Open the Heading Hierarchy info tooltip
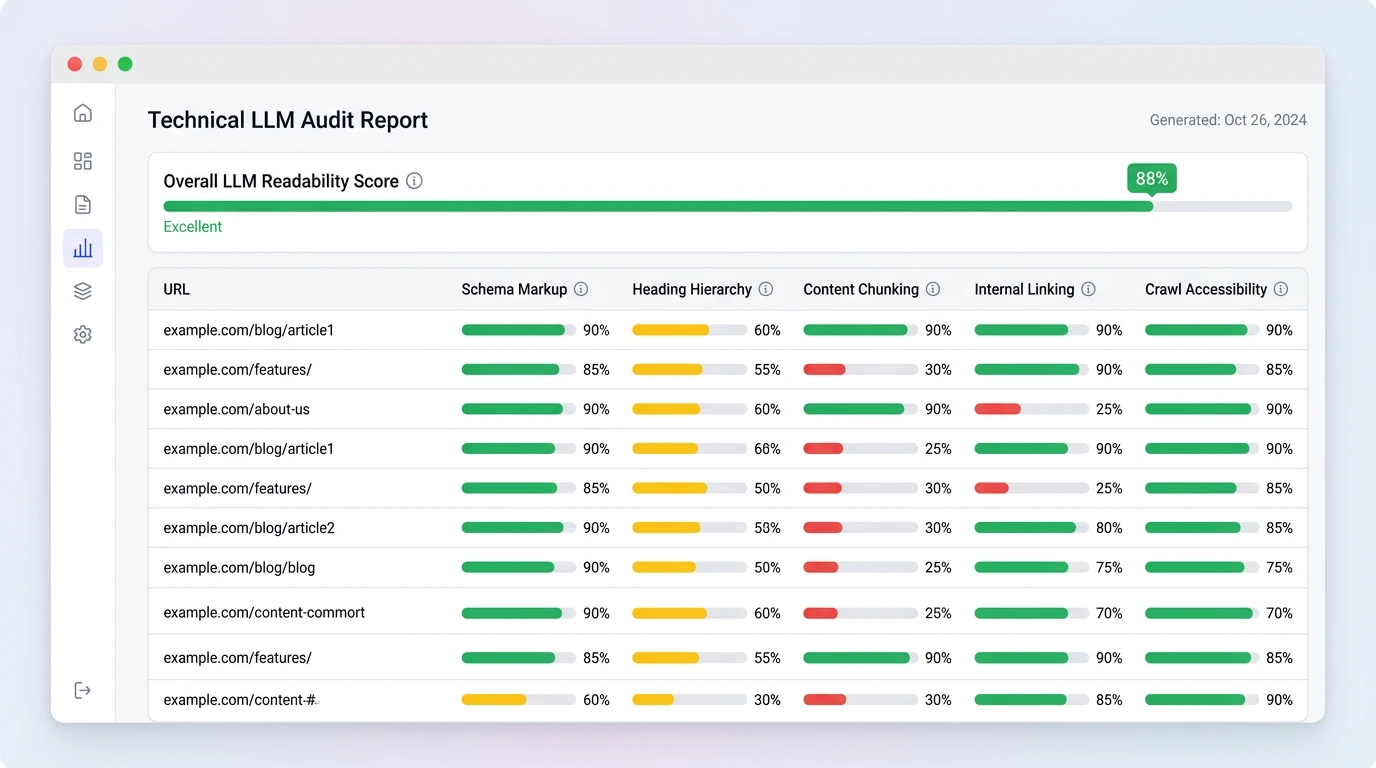Screen dimensions: 1376x768 point(766,288)
